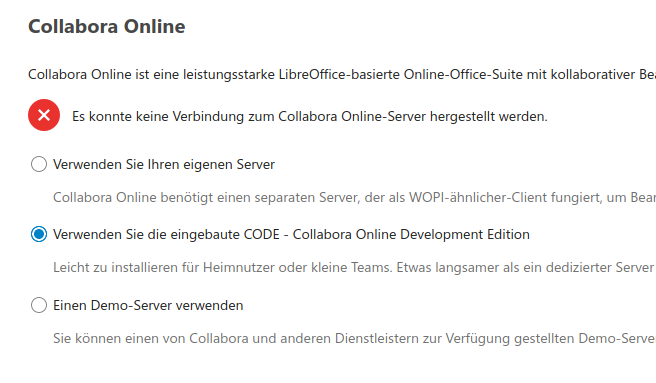The width and height of the screenshot is (656, 383).
Task: Click hint text 'Collabora Online benötigt einen separaten Server'
Action: click(x=354, y=198)
